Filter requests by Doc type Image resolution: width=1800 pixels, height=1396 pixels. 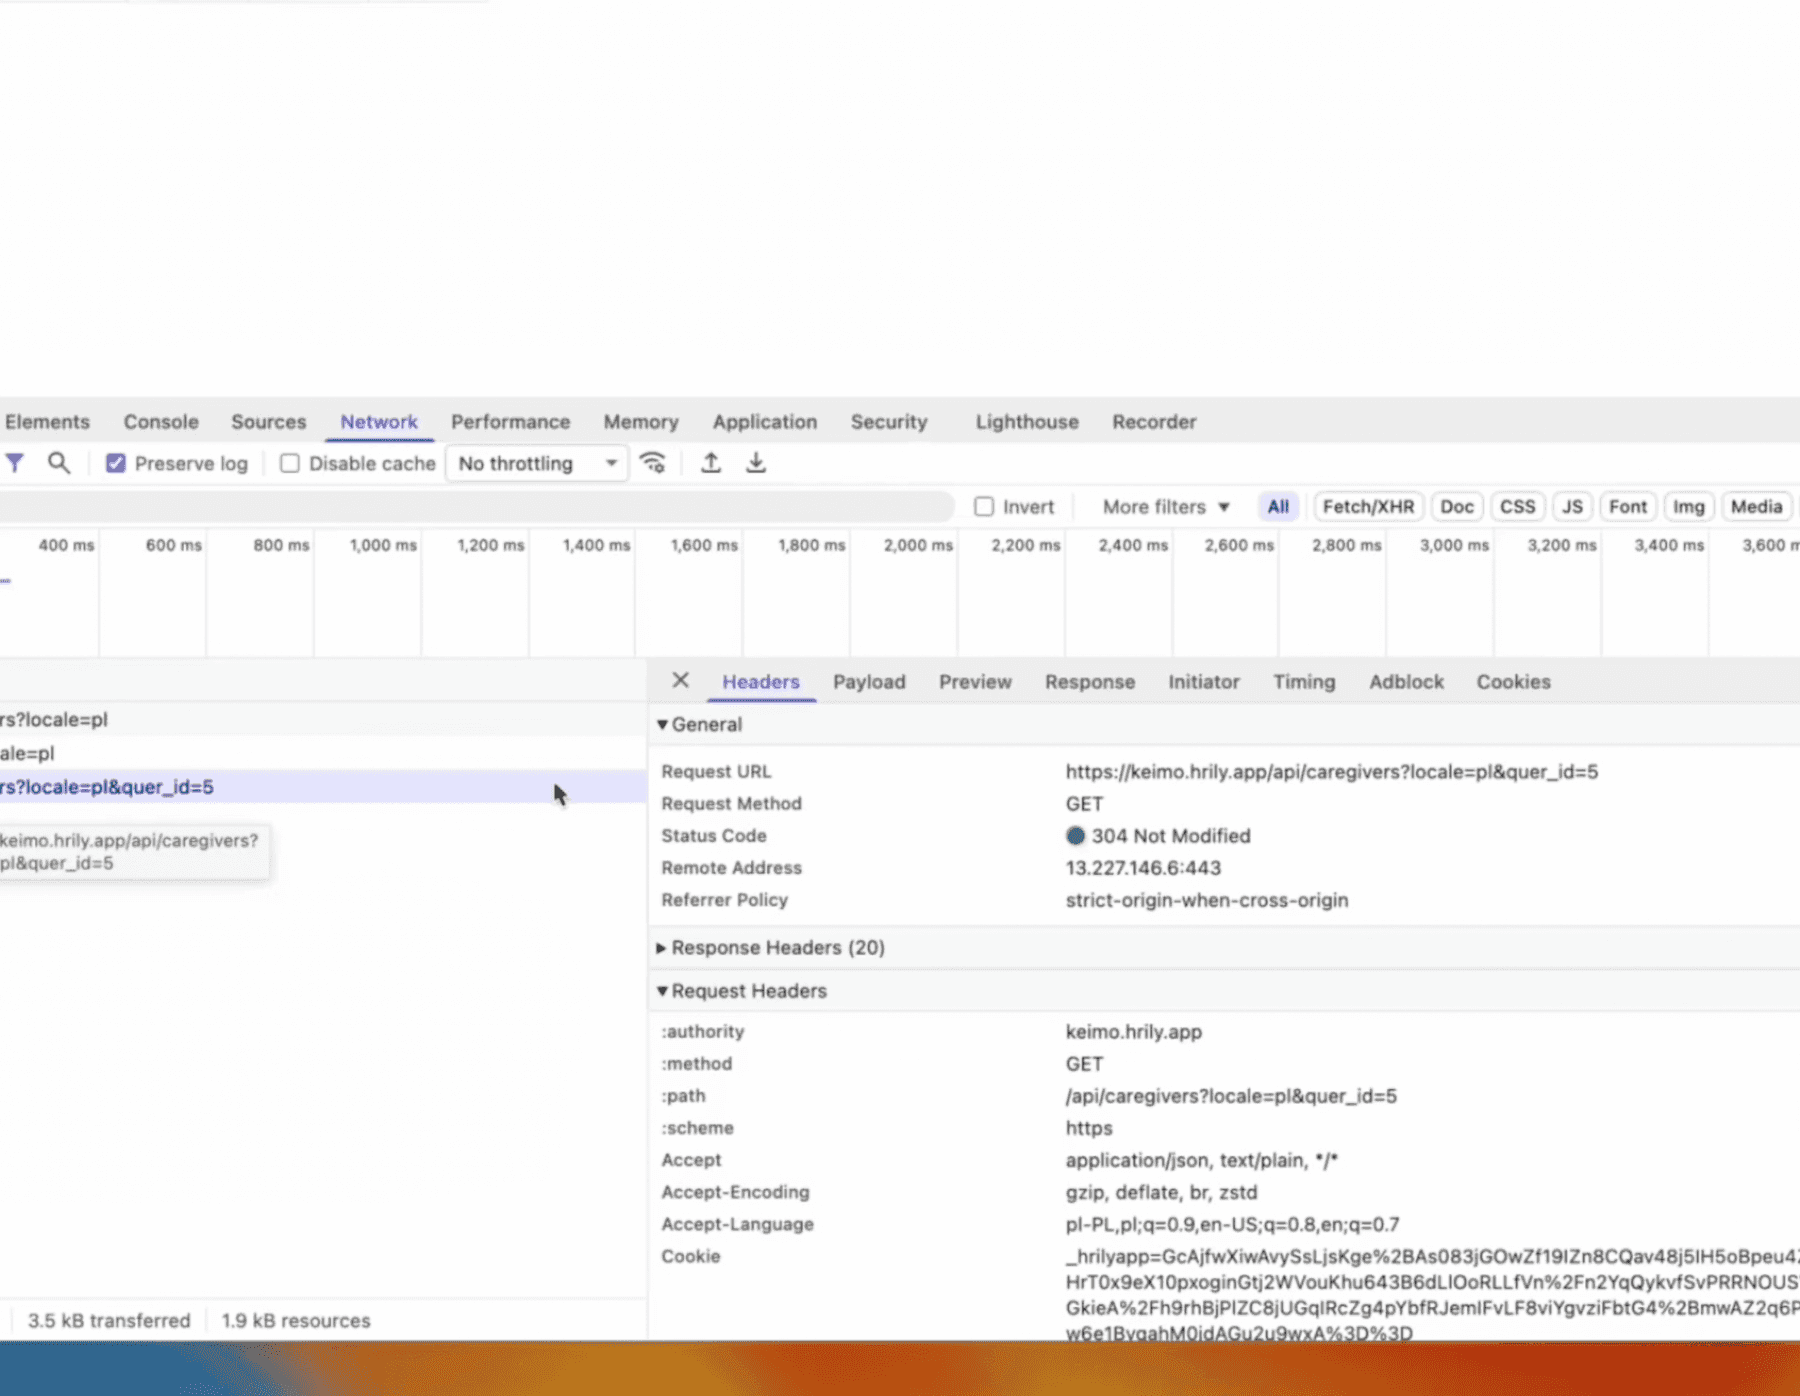[x=1457, y=507]
